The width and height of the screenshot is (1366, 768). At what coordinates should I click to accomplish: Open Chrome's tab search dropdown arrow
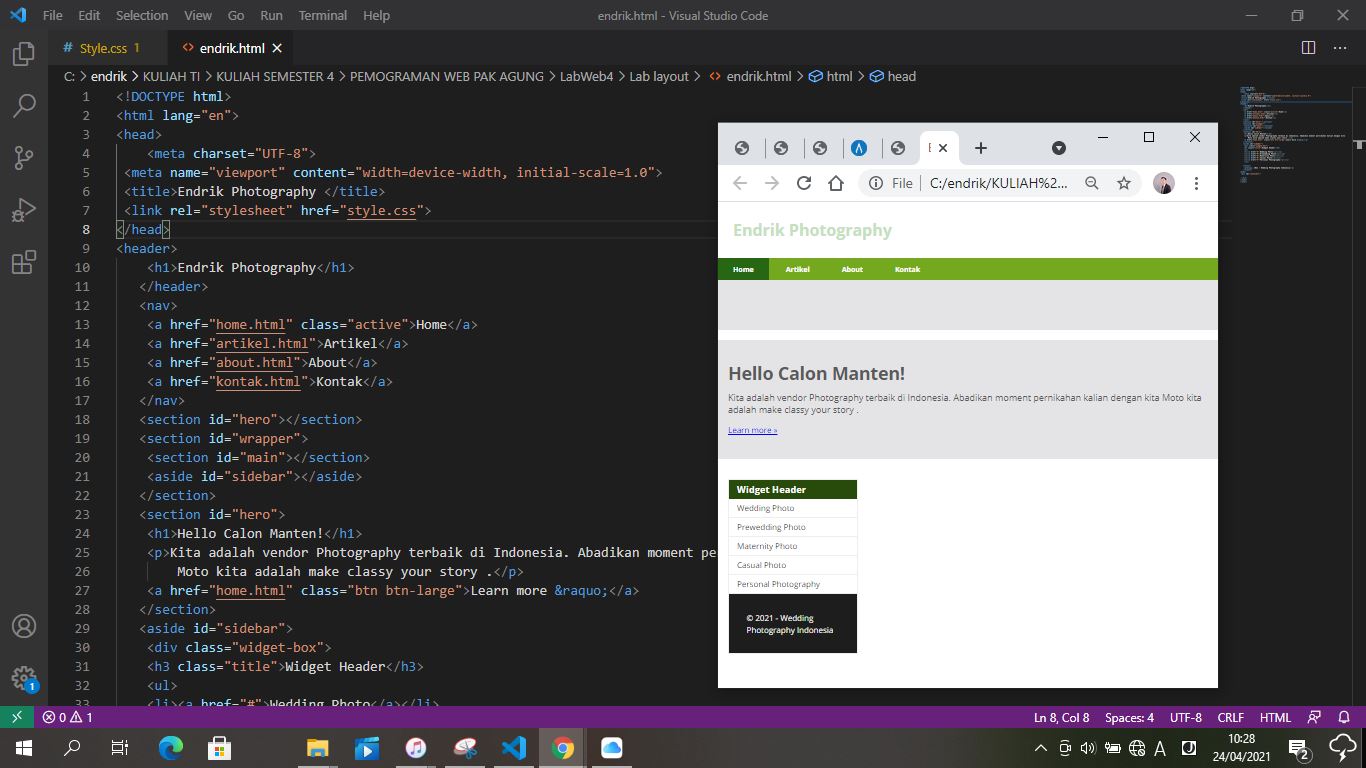point(1059,148)
